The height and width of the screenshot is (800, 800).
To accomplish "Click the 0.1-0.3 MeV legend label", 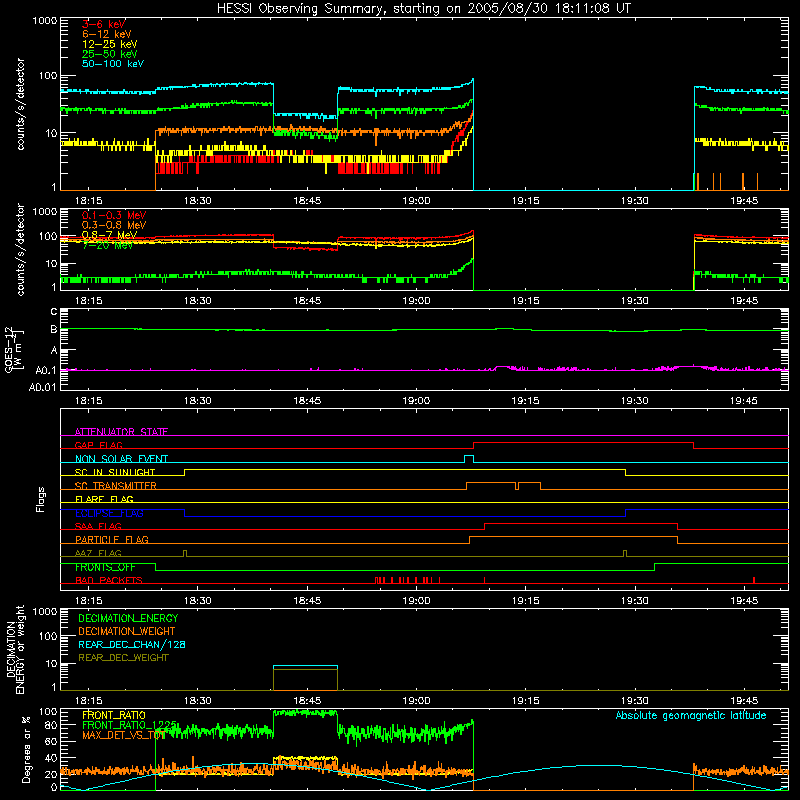I will 114,215.
